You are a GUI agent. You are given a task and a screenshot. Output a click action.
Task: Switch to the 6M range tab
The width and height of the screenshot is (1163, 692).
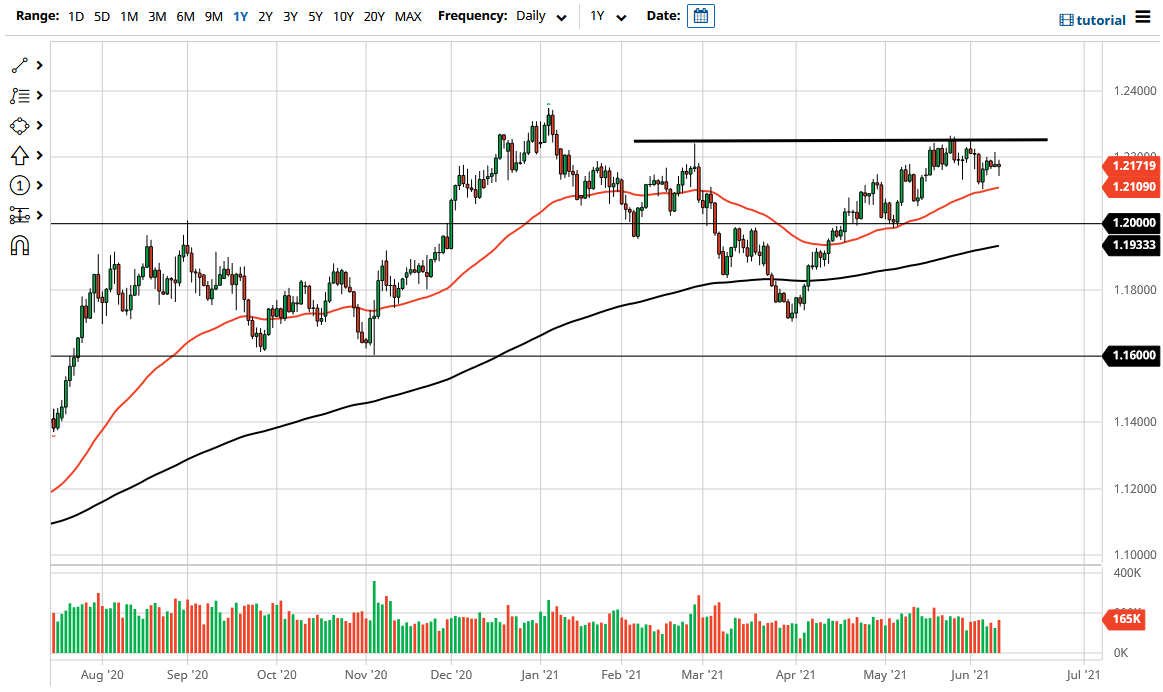point(184,16)
